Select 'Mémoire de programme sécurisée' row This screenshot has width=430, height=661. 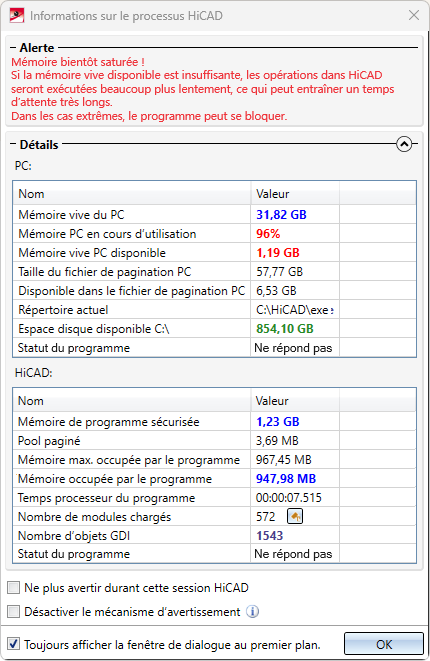coord(215,422)
